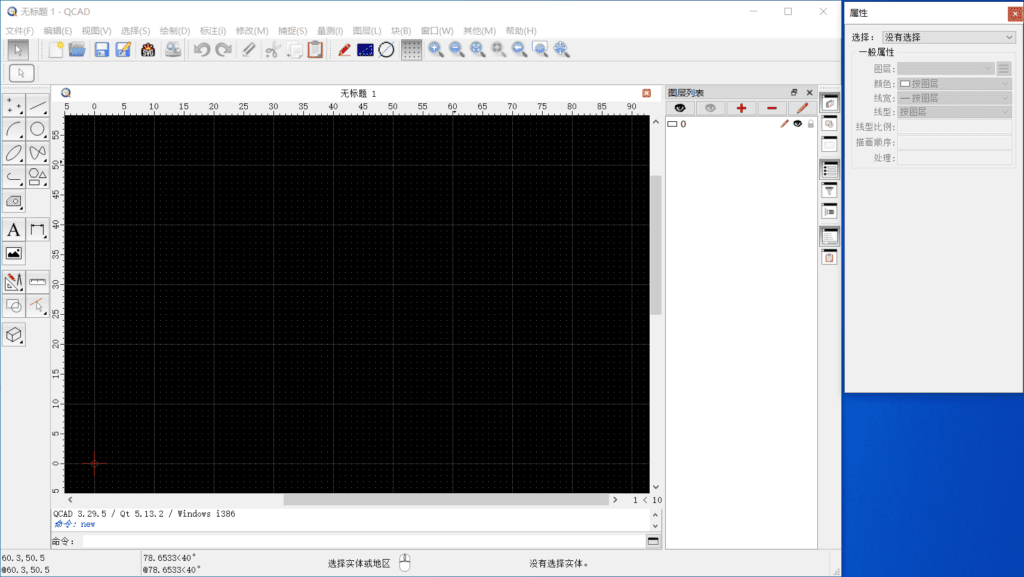The height and width of the screenshot is (577, 1024).
Task: Open the 帮助(H) menu
Action: point(521,31)
